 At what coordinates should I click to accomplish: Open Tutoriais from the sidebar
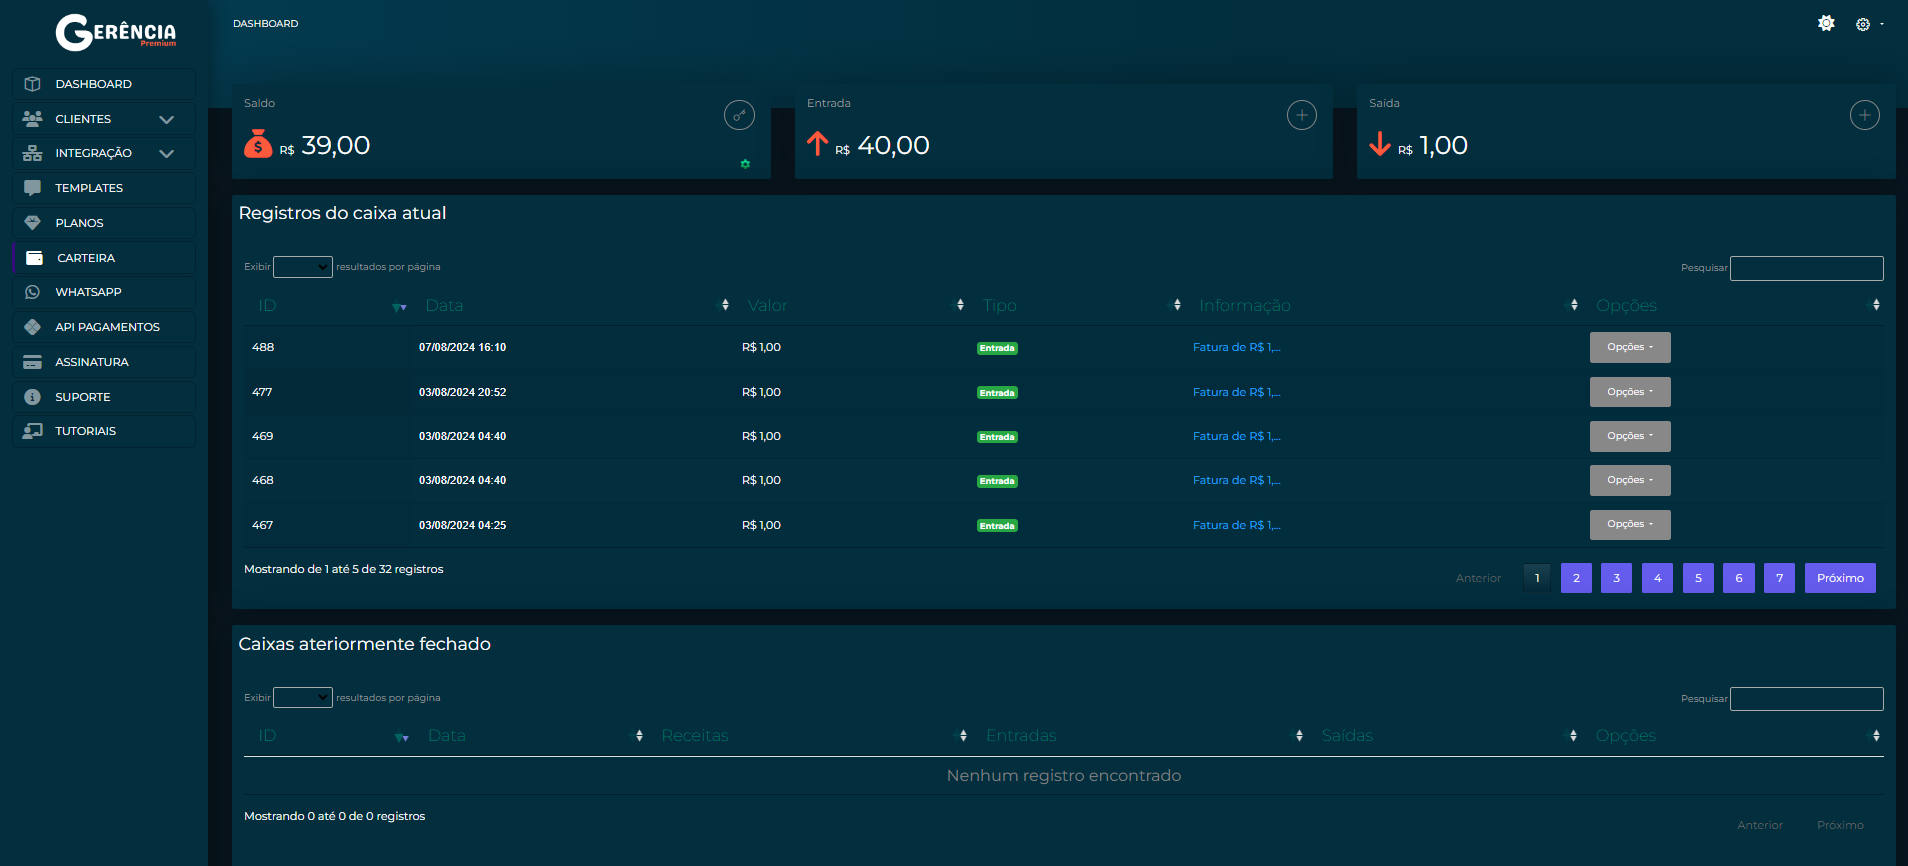(85, 431)
